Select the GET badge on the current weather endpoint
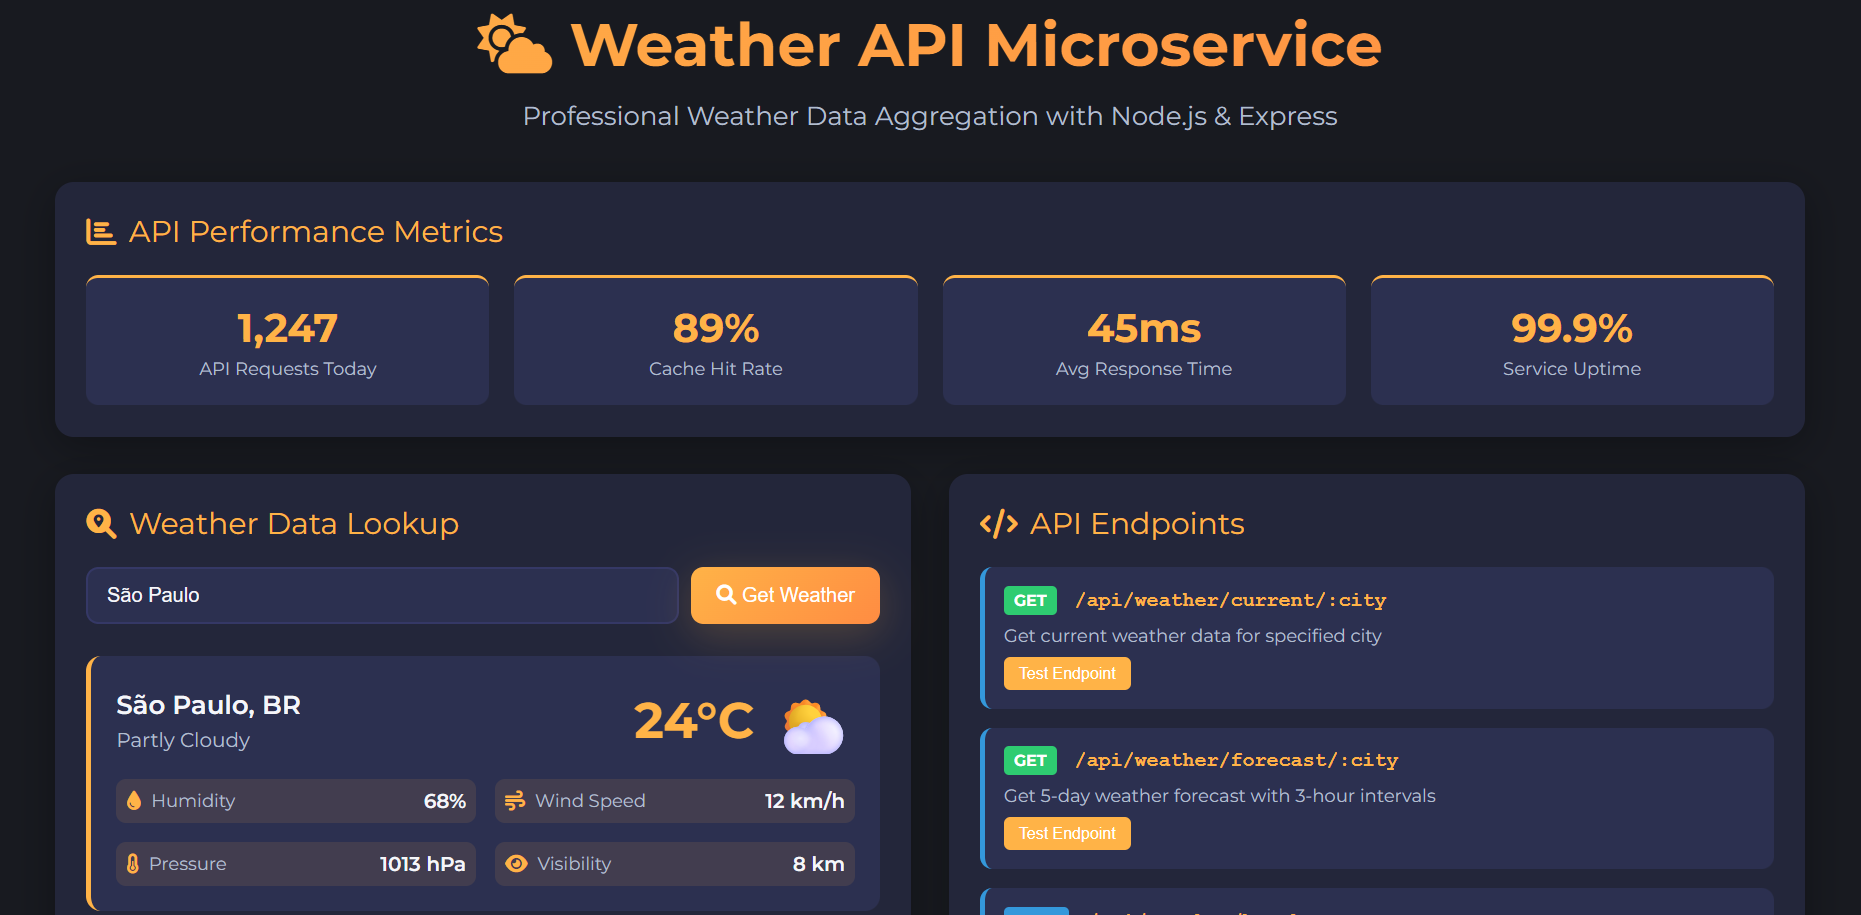Image resolution: width=1861 pixels, height=915 pixels. pos(1030,600)
